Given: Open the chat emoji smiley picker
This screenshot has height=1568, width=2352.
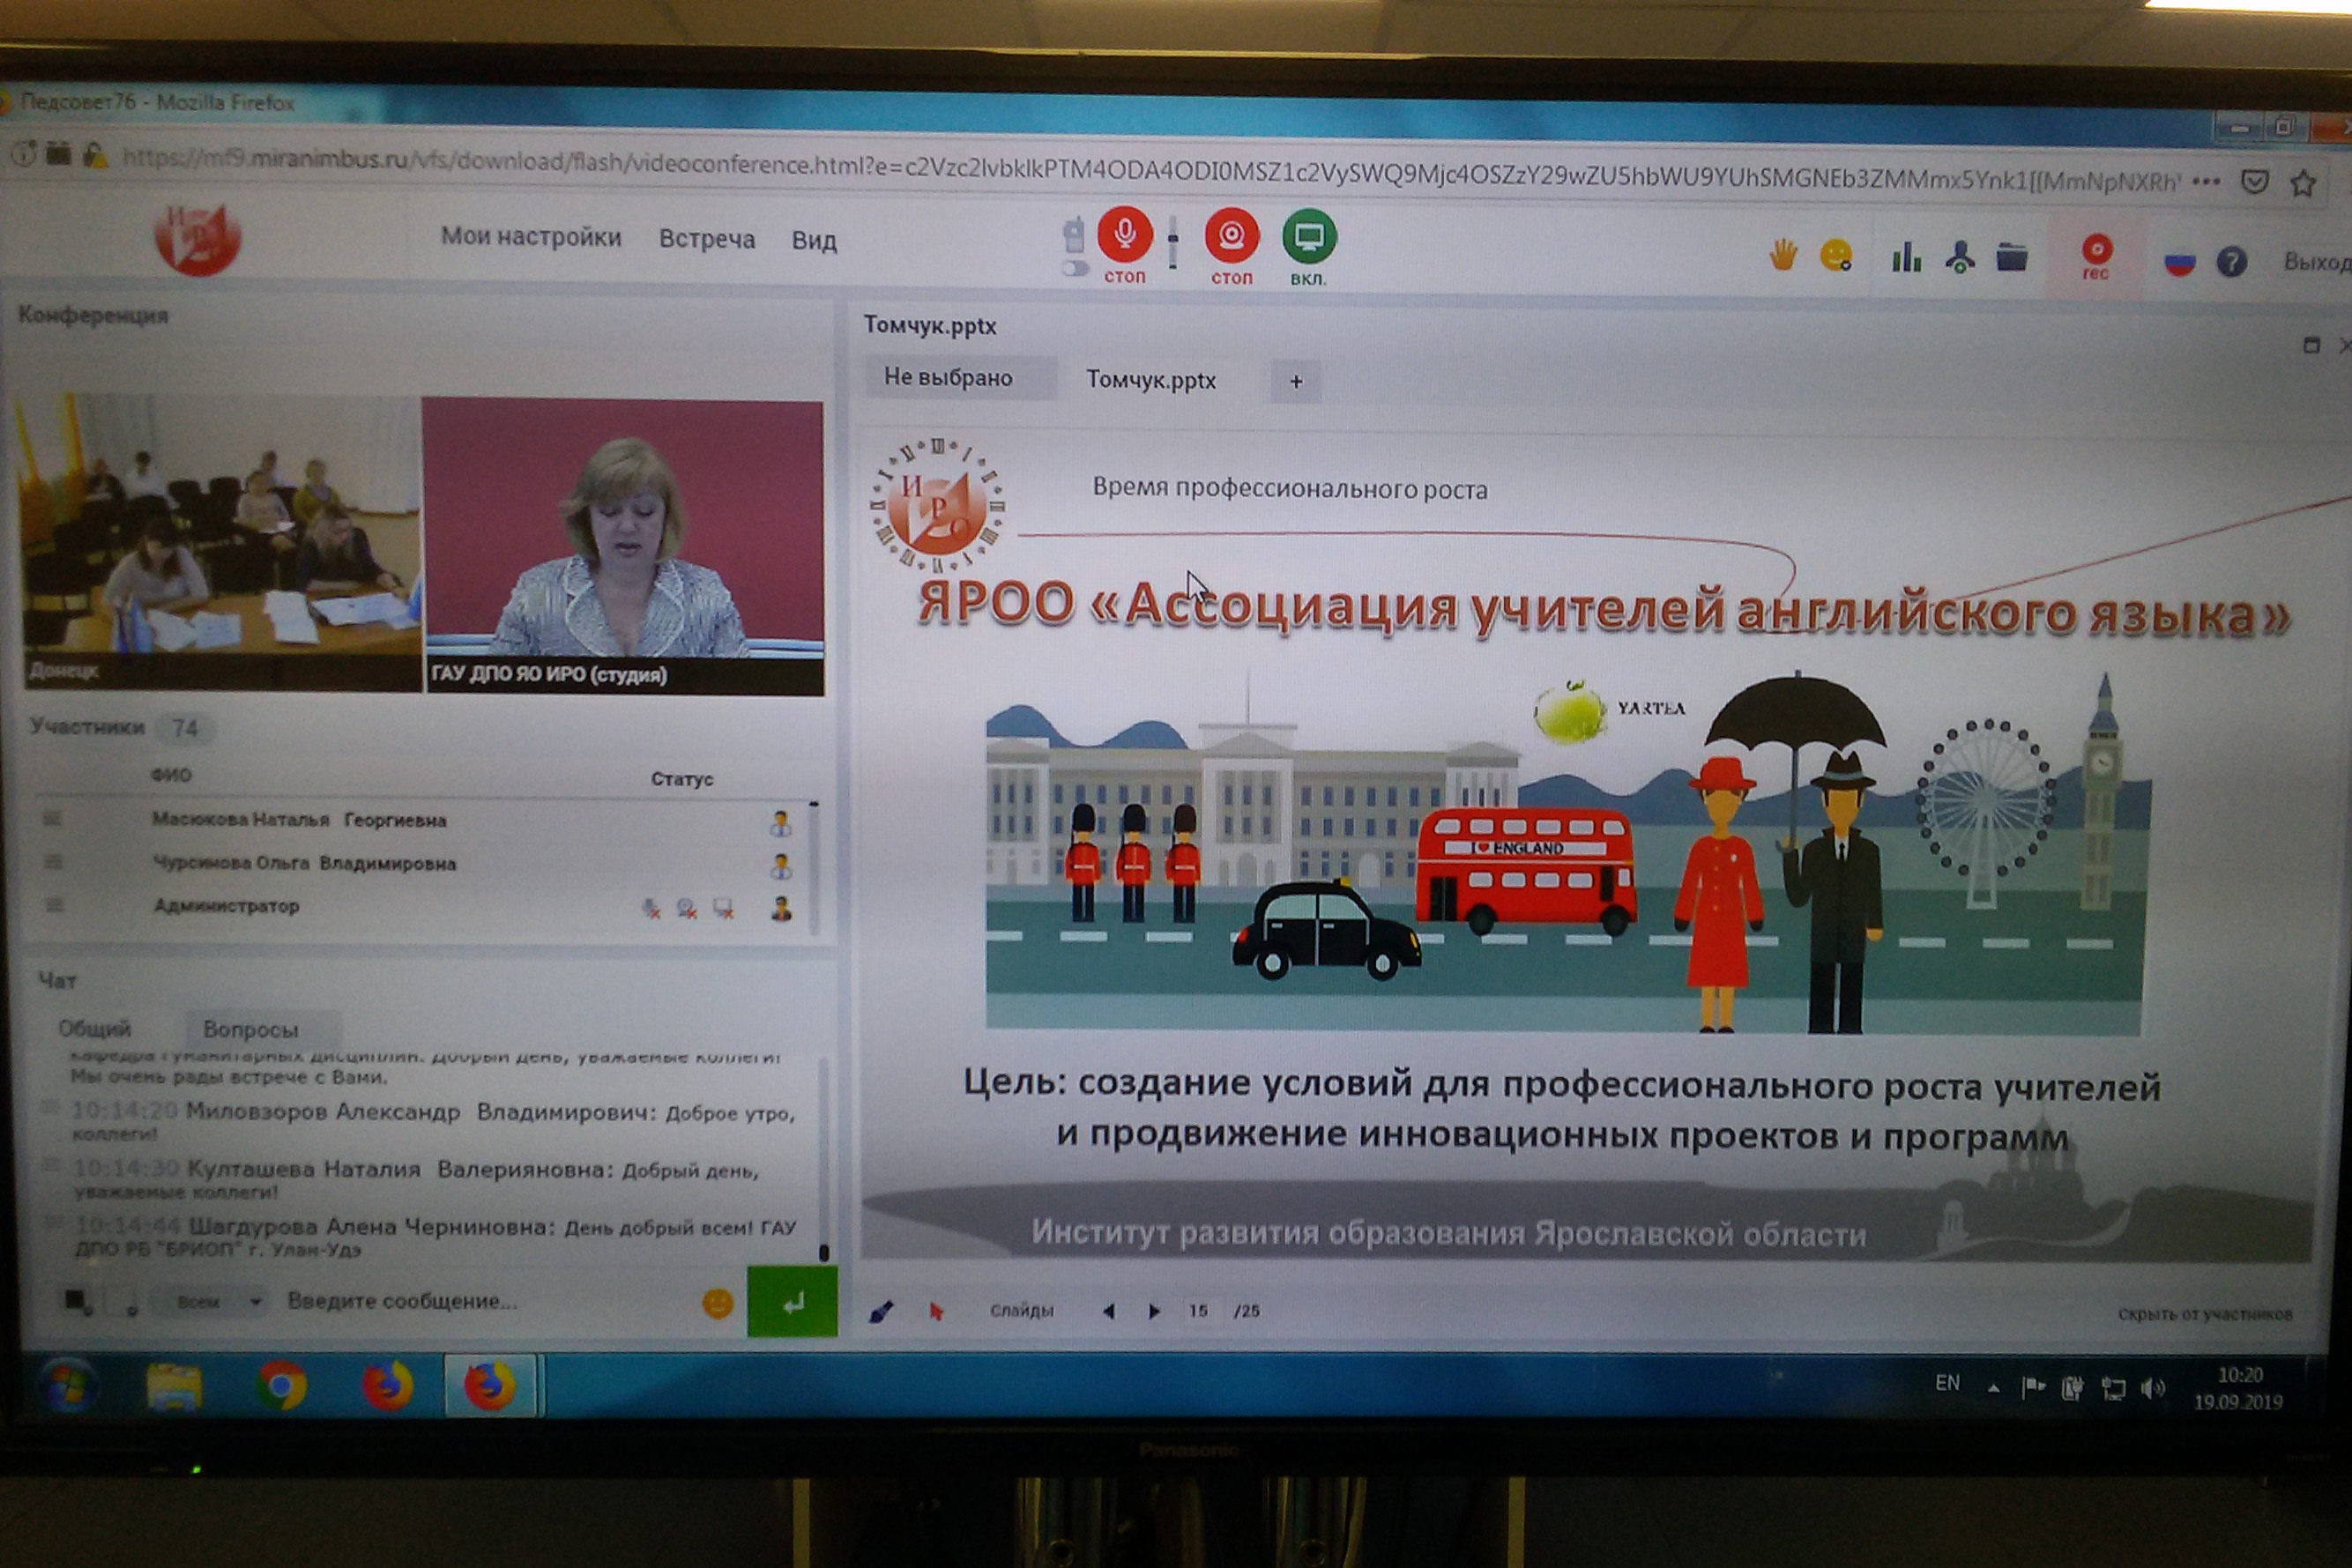Looking at the screenshot, I should tap(718, 1303).
